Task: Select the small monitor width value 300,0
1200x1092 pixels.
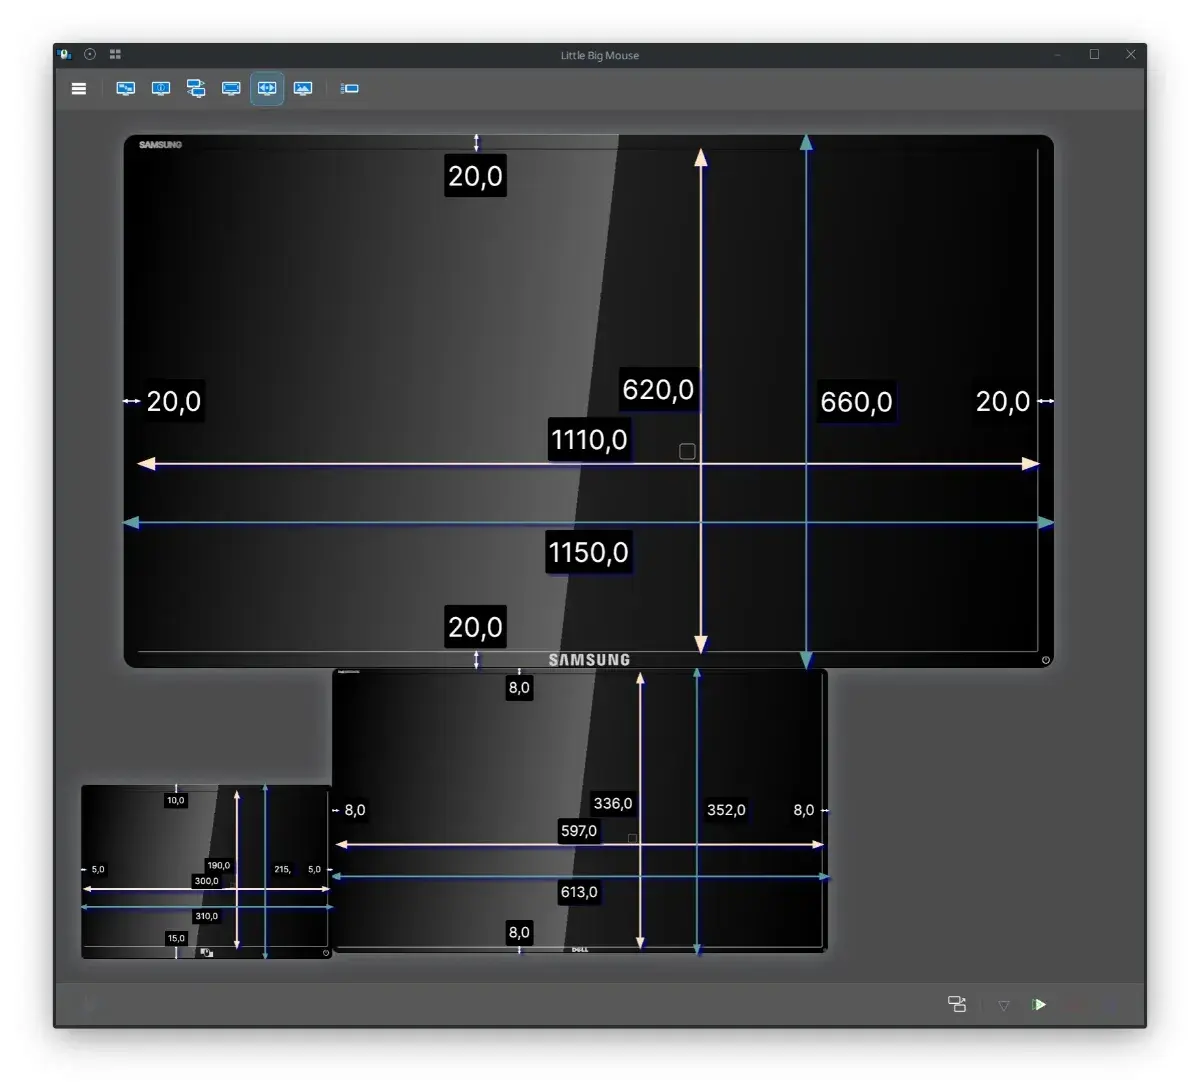Action: (x=206, y=881)
